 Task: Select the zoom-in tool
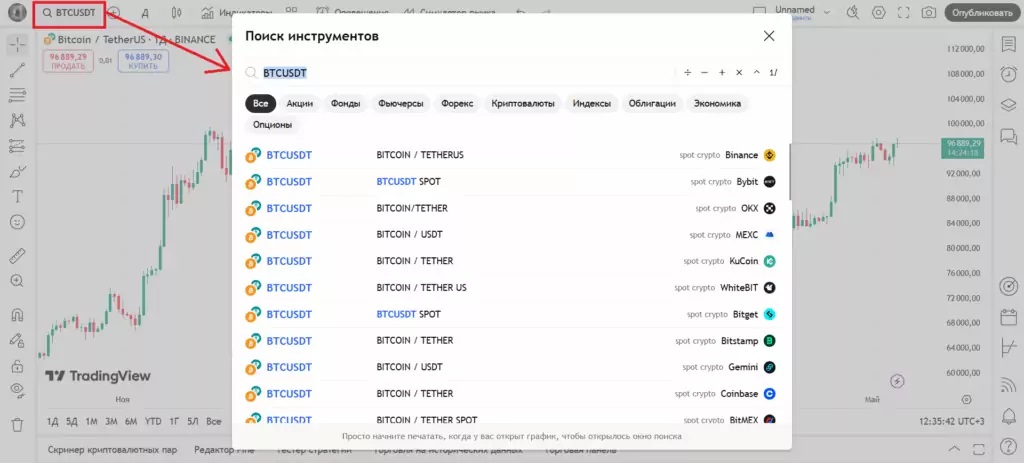click(18, 281)
